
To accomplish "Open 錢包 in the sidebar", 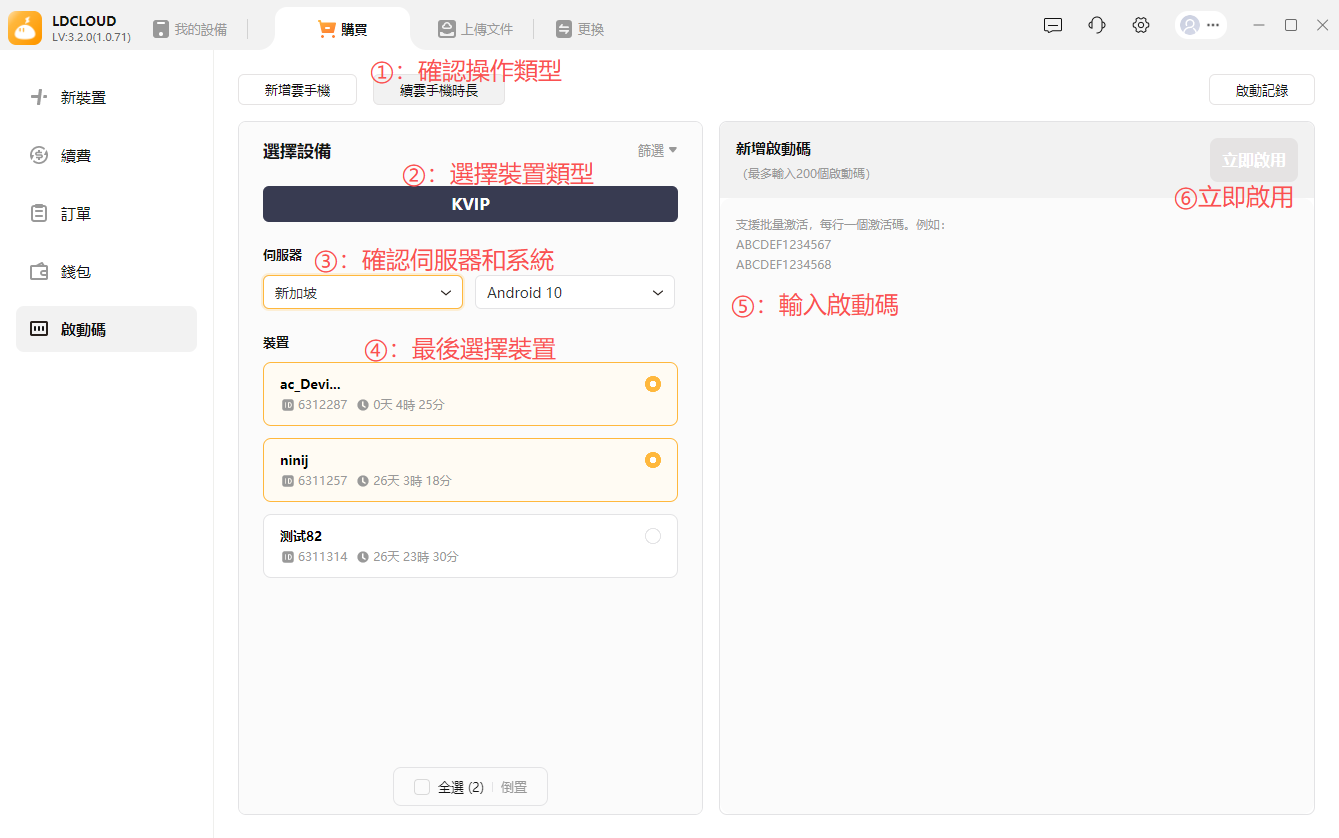I will (76, 272).
